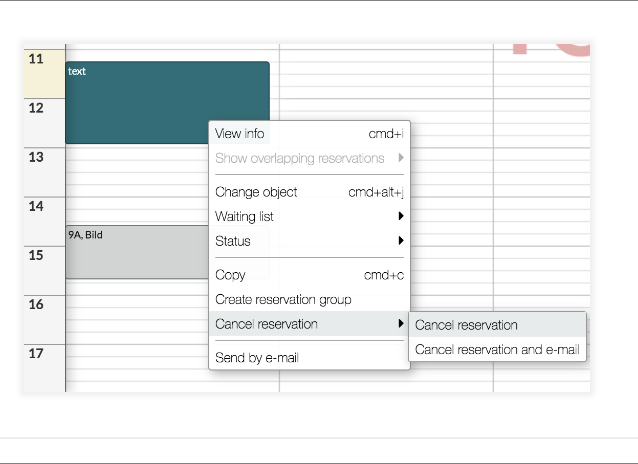Image resolution: width=638 pixels, height=464 pixels.
Task: Click the 13 hour label
Action: (x=36, y=157)
